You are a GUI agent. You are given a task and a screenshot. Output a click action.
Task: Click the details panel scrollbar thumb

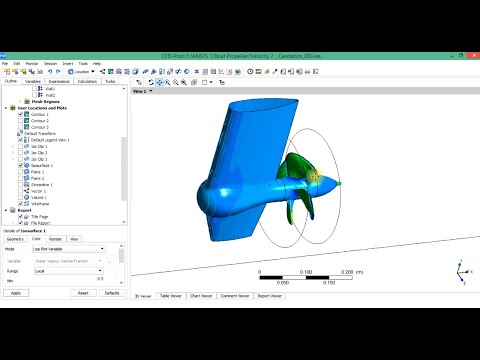point(121,256)
